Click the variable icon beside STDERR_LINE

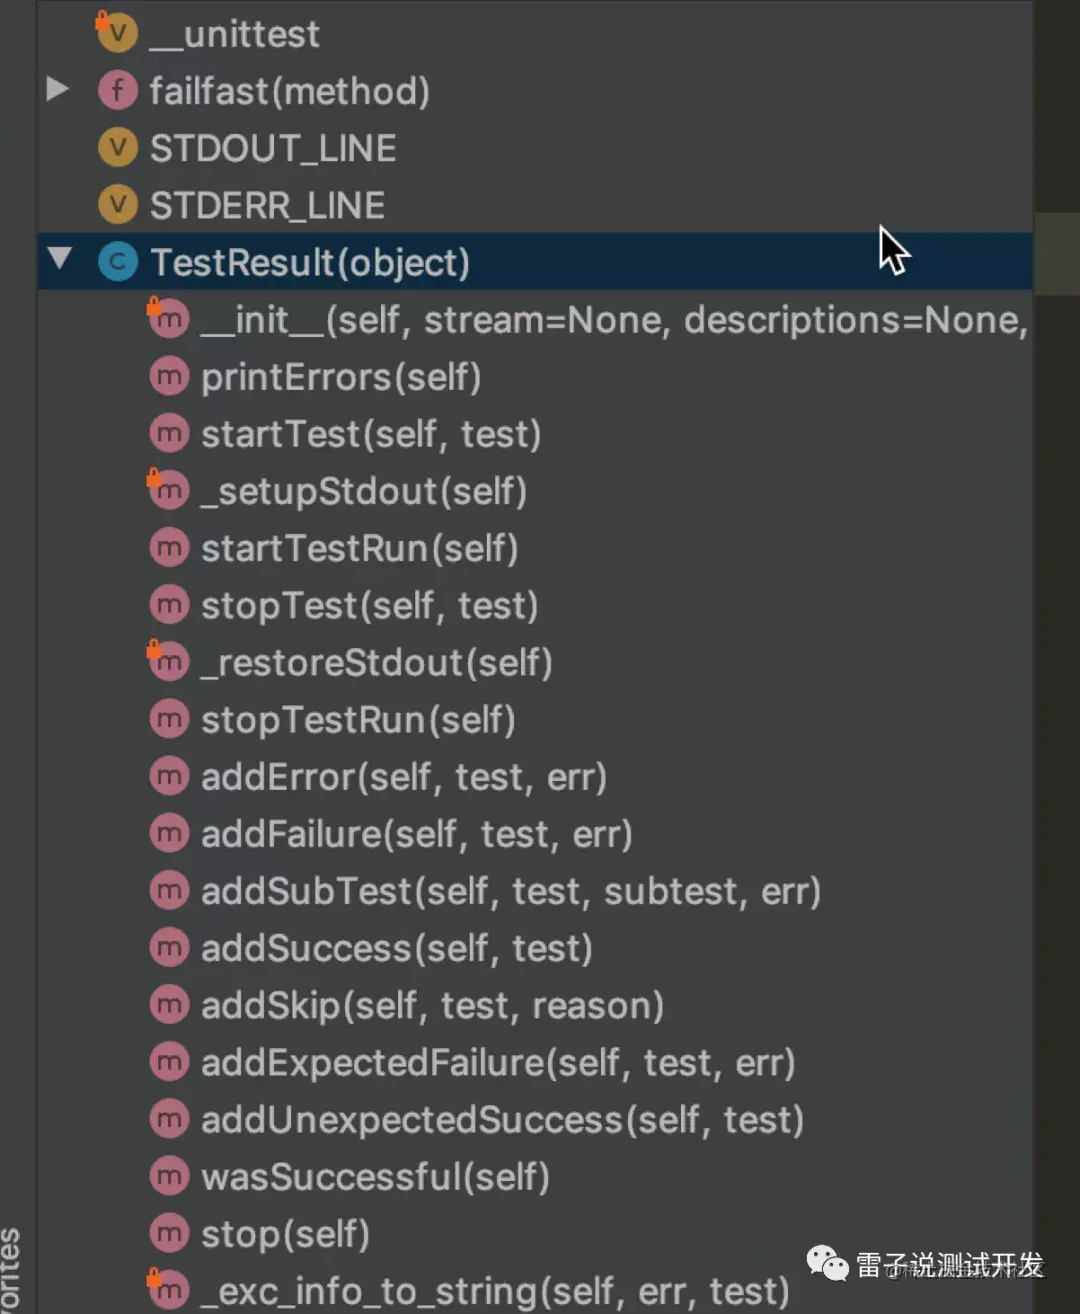(118, 205)
